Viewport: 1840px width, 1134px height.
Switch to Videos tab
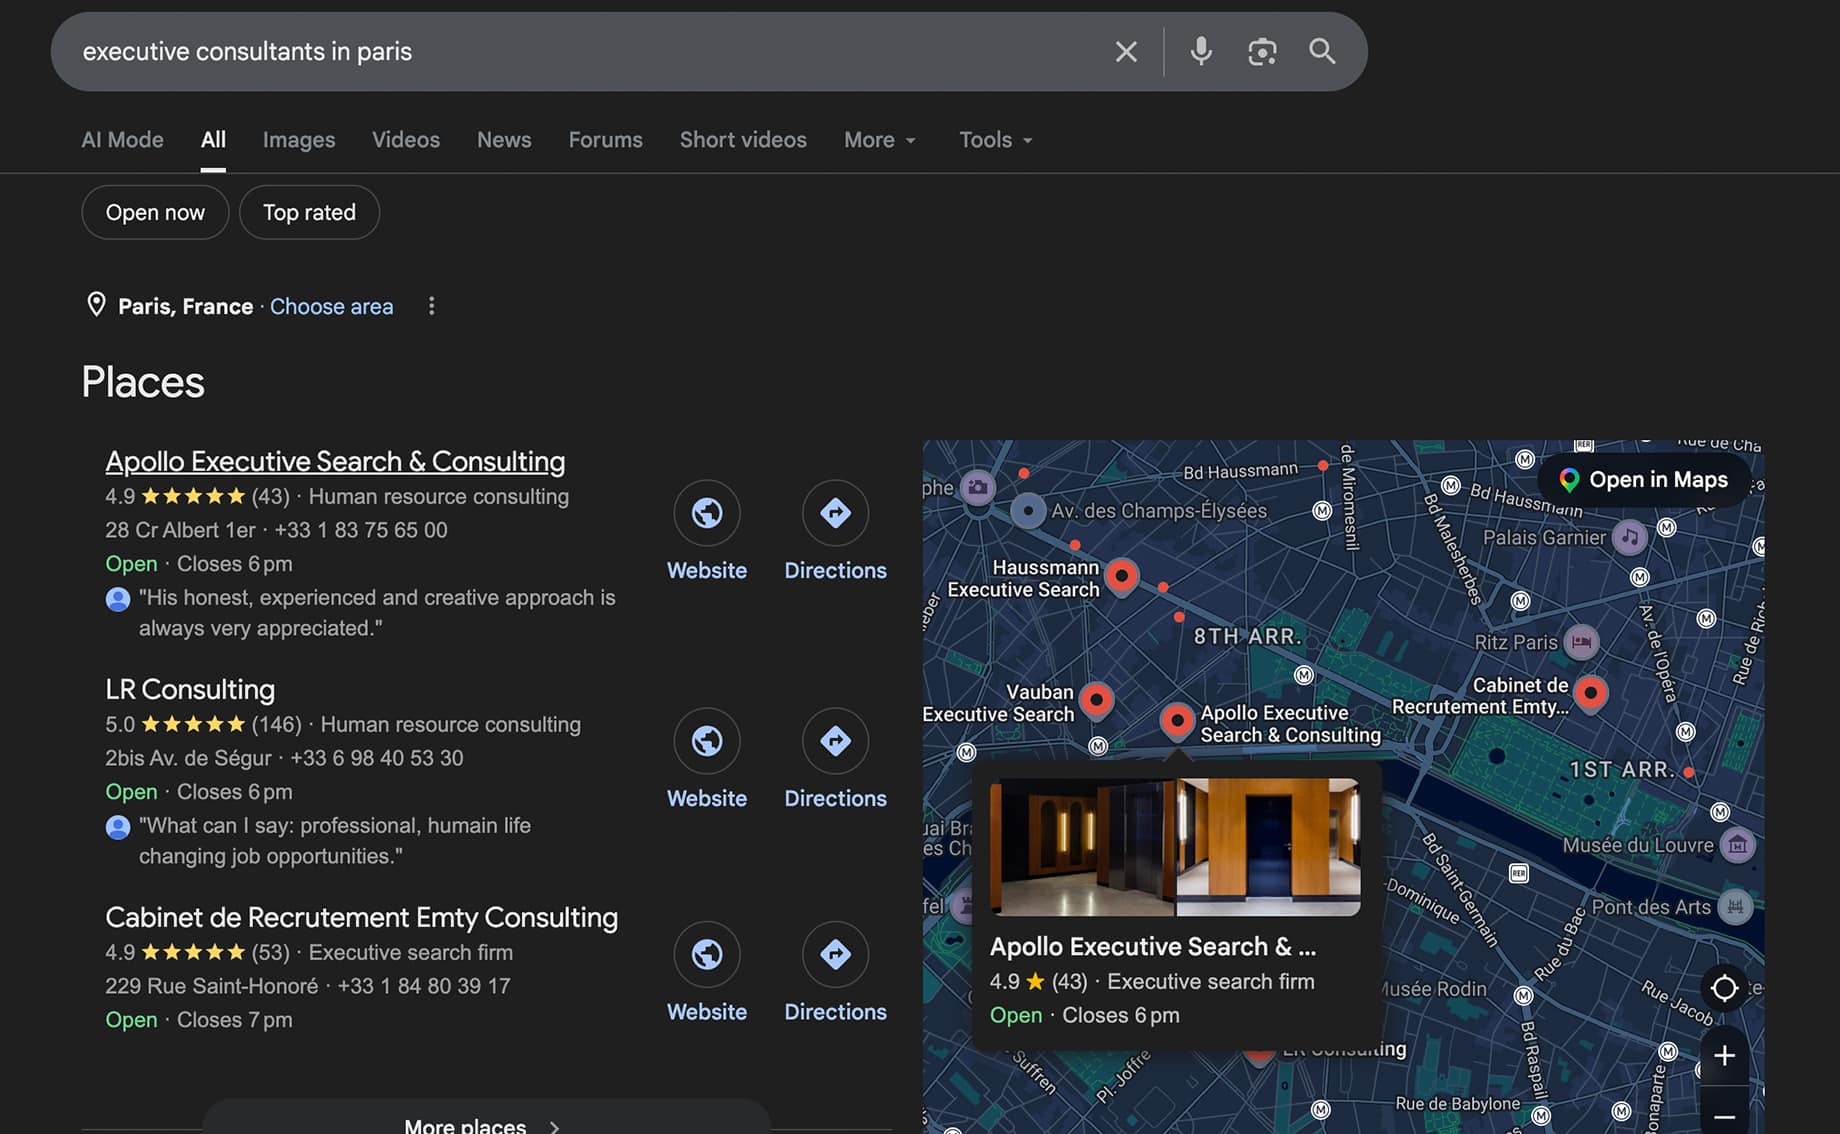coord(406,140)
